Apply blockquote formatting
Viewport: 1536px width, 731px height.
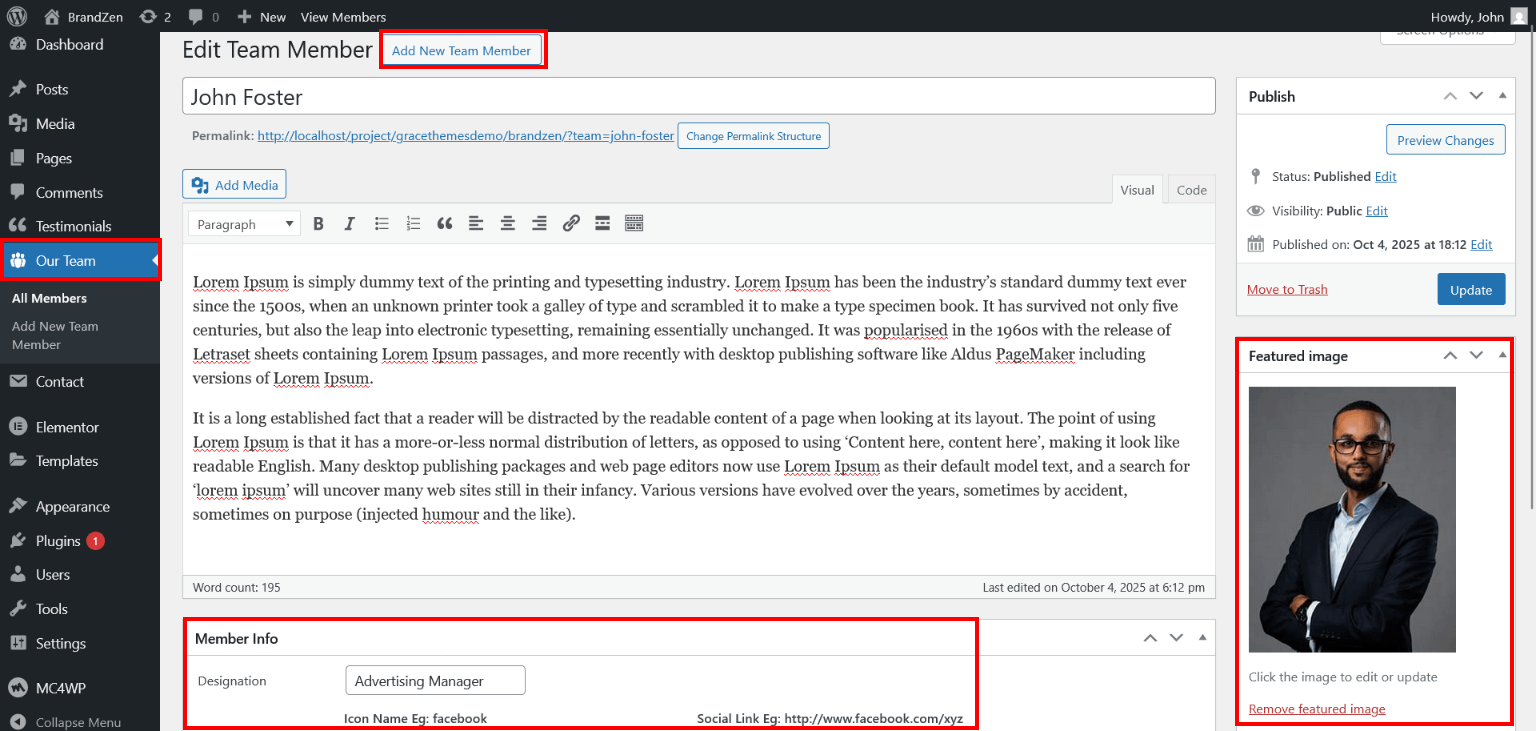(x=445, y=224)
